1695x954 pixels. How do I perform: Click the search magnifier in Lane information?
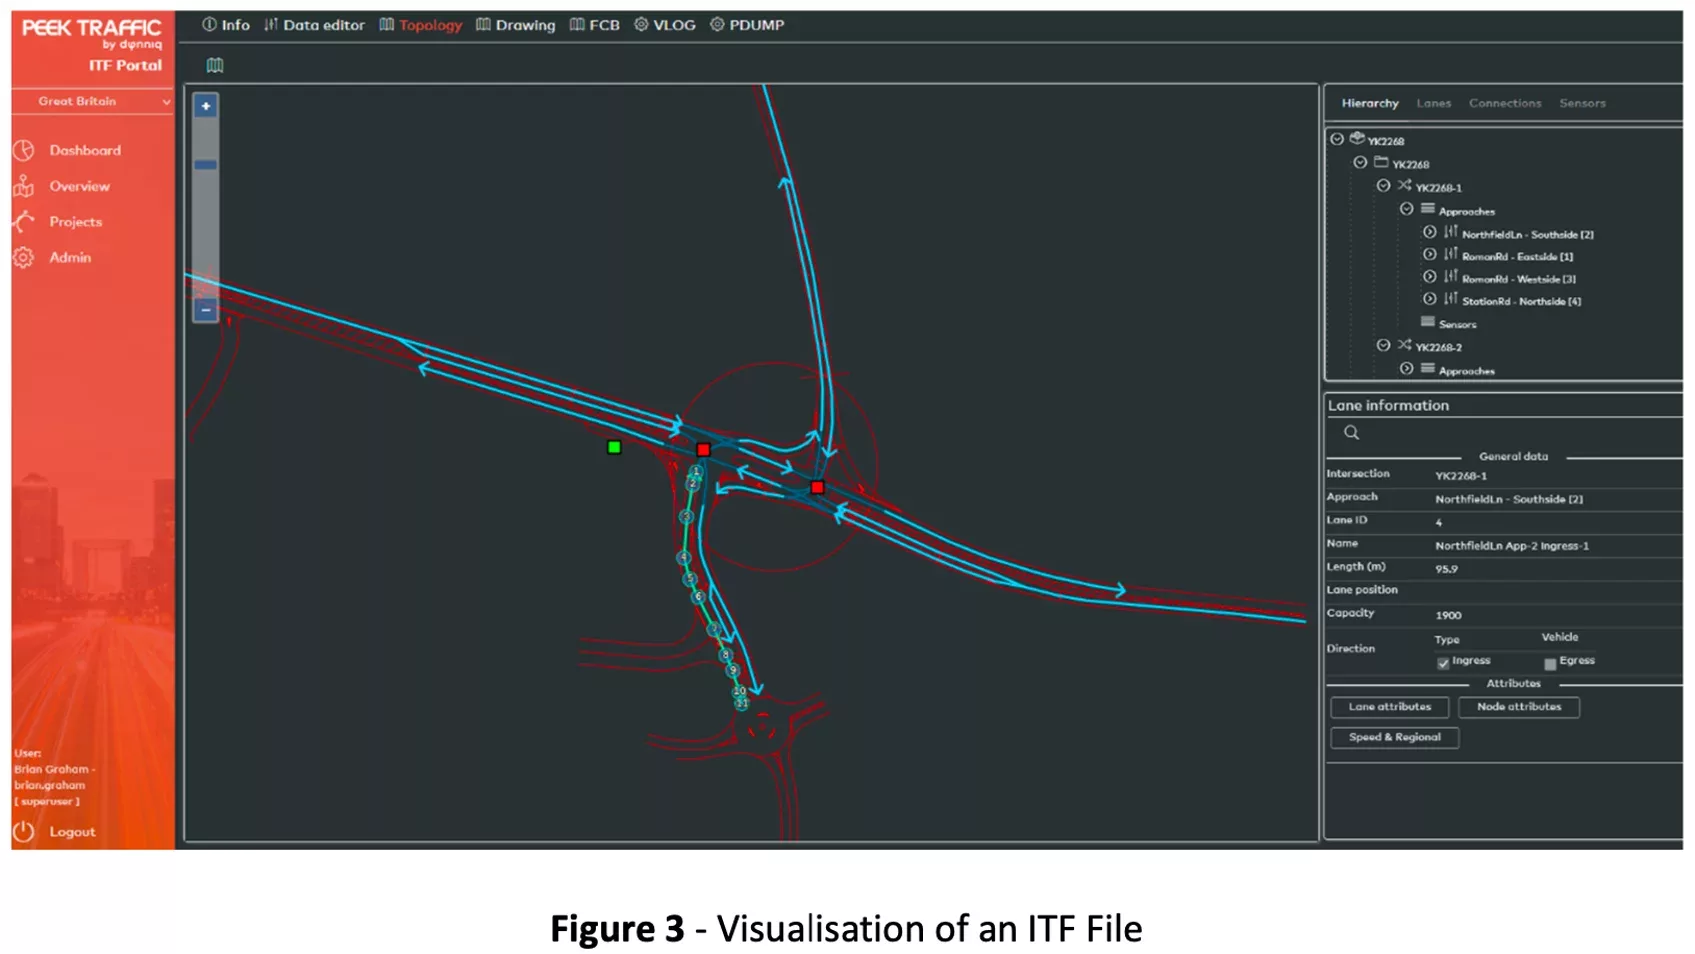[x=1351, y=433]
